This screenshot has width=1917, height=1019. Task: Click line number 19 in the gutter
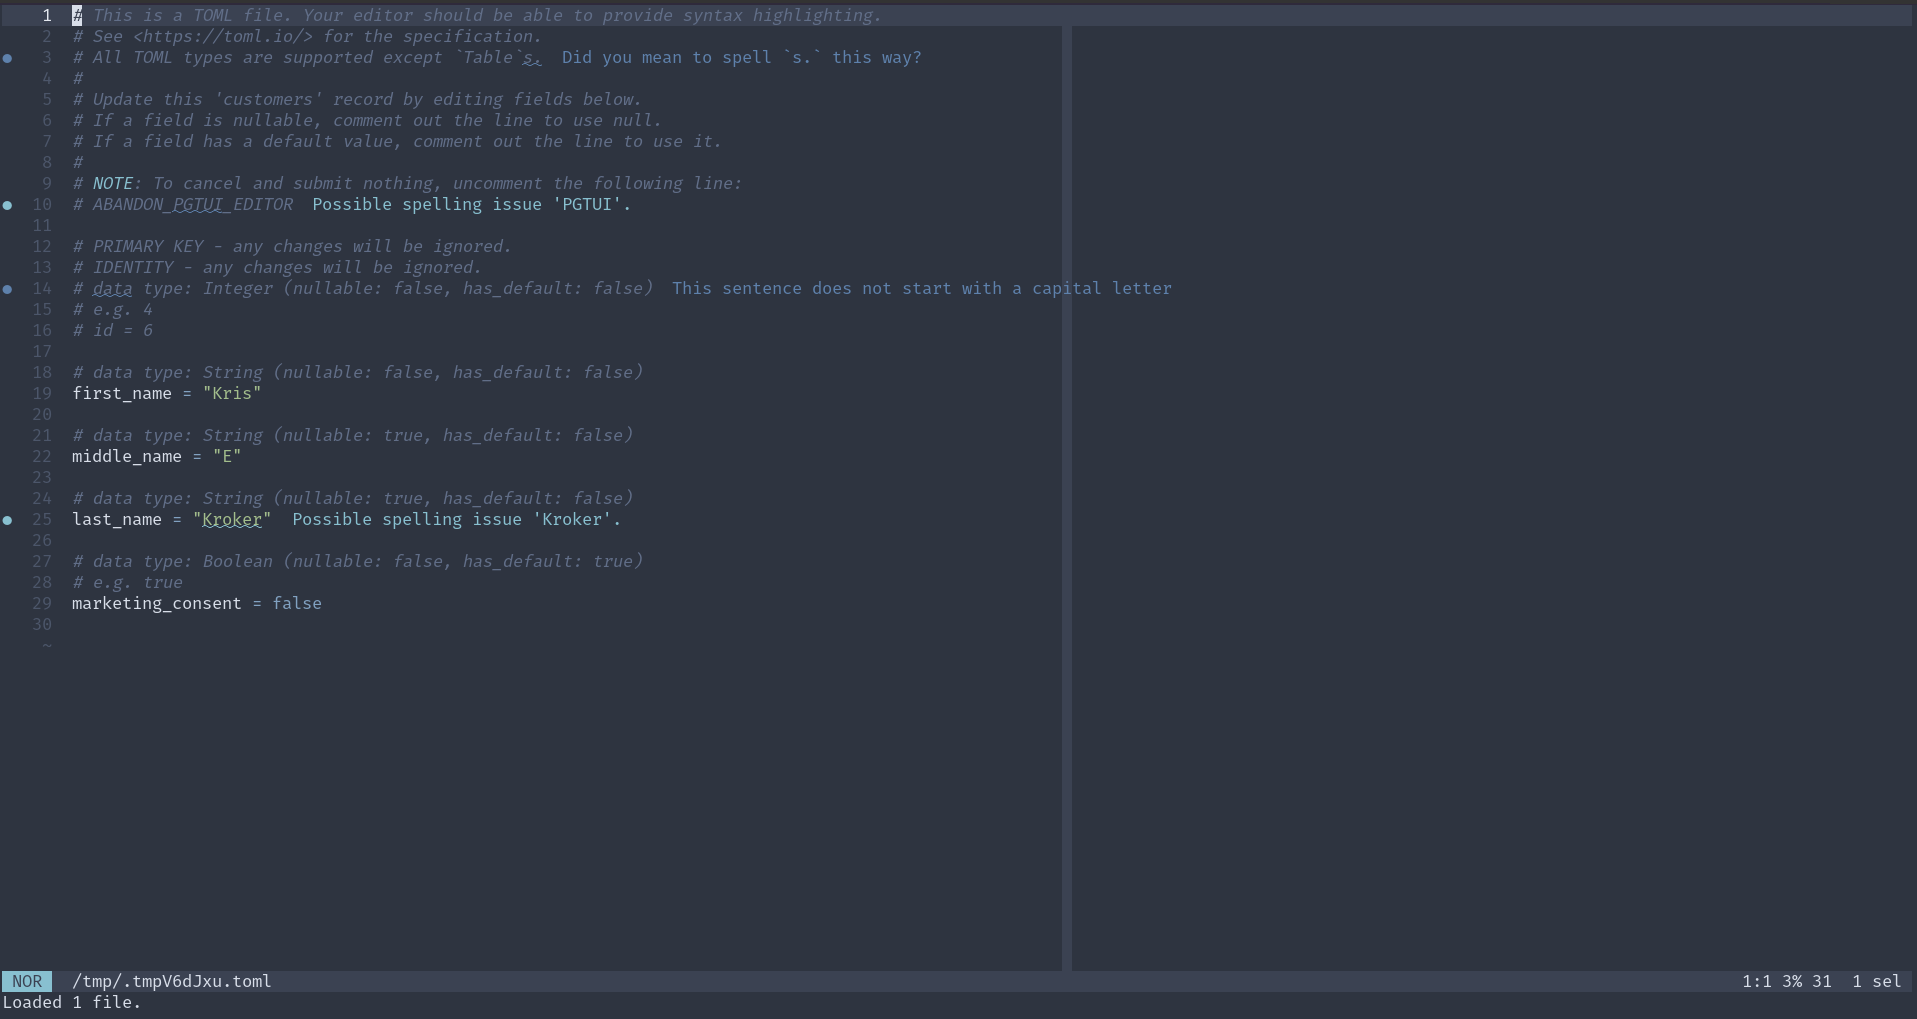[x=42, y=393]
